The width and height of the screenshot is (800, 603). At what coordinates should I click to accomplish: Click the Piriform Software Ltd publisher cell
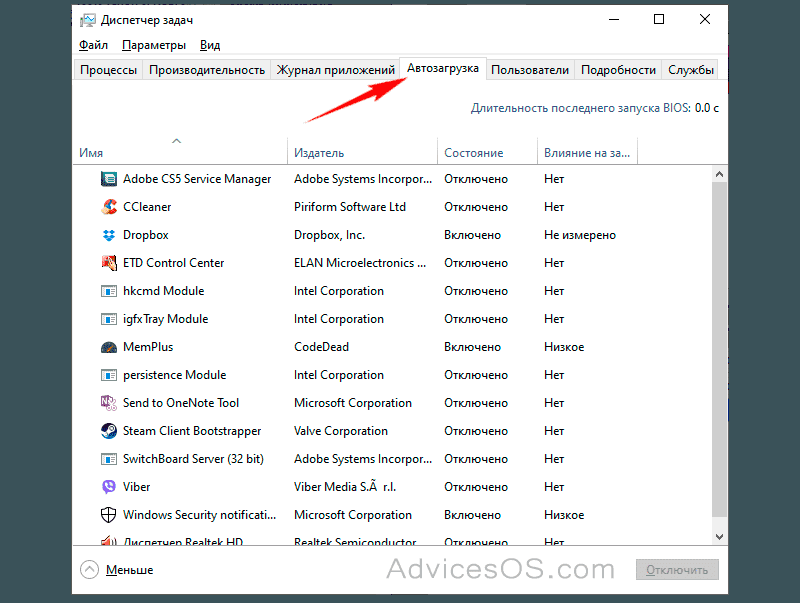349,207
